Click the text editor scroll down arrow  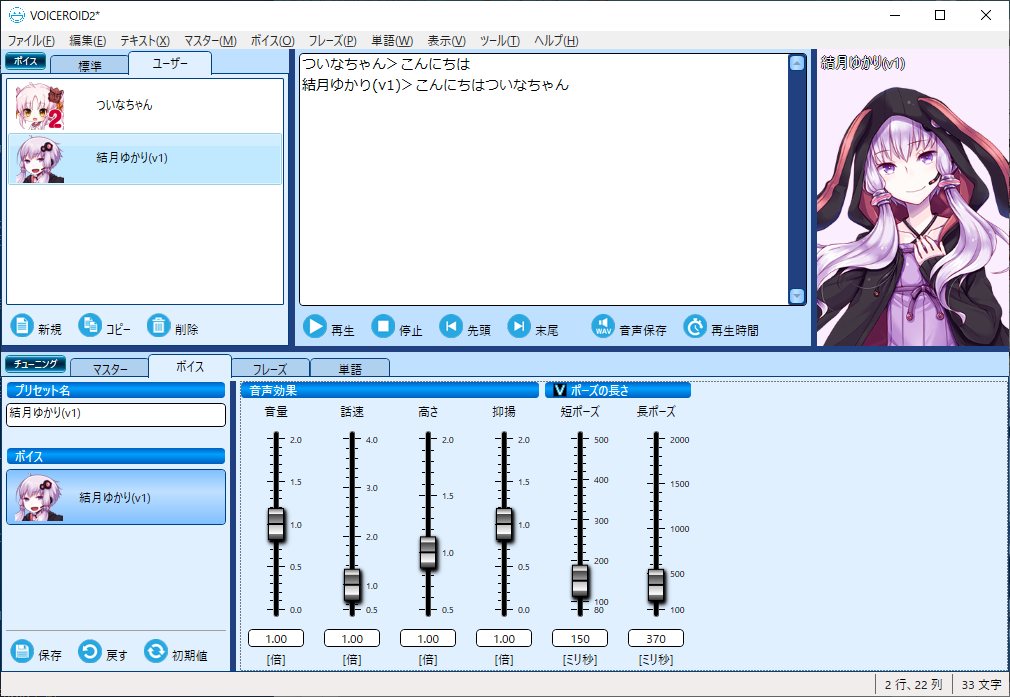coord(797,296)
